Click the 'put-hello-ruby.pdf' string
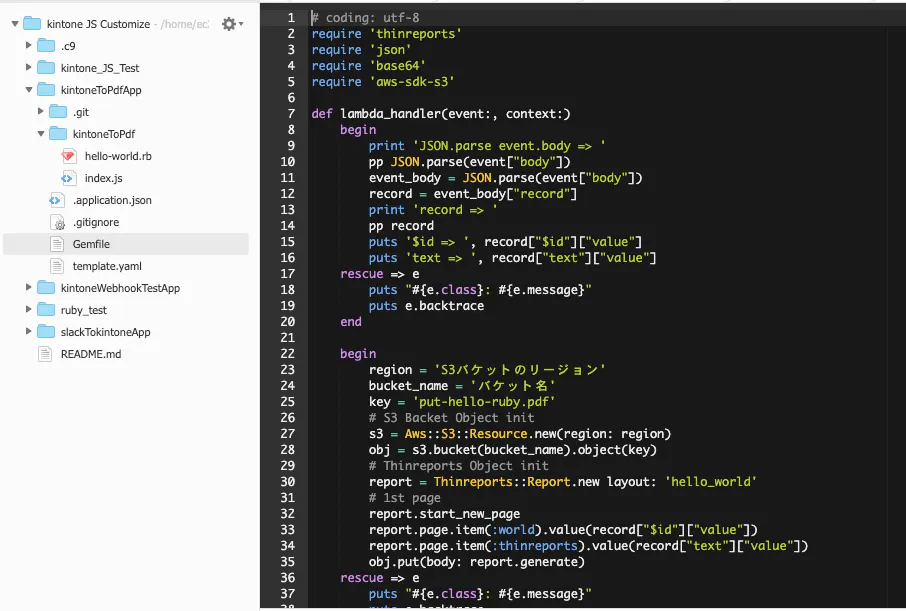906x611 pixels. [x=484, y=402]
